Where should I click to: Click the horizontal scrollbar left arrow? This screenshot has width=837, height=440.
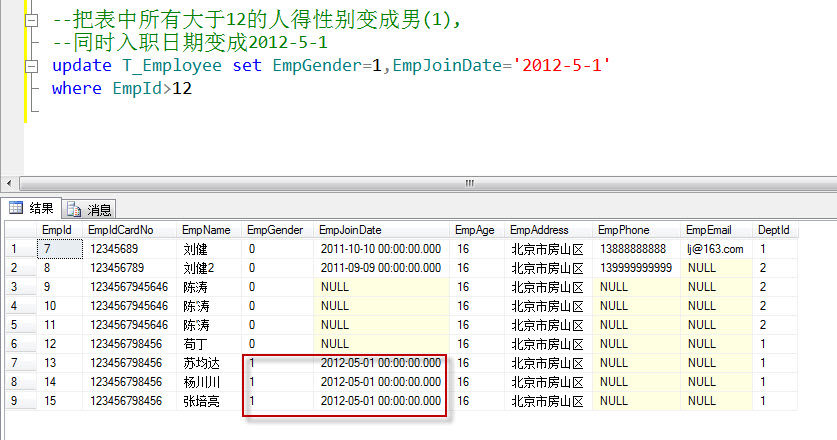(9, 184)
